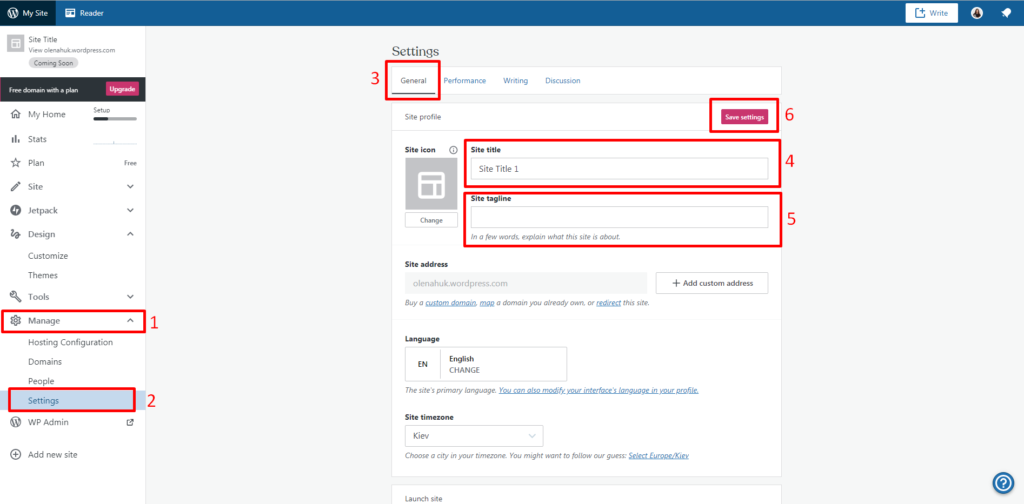Collapse the Design menu
This screenshot has width=1024, height=504.
(x=72, y=234)
